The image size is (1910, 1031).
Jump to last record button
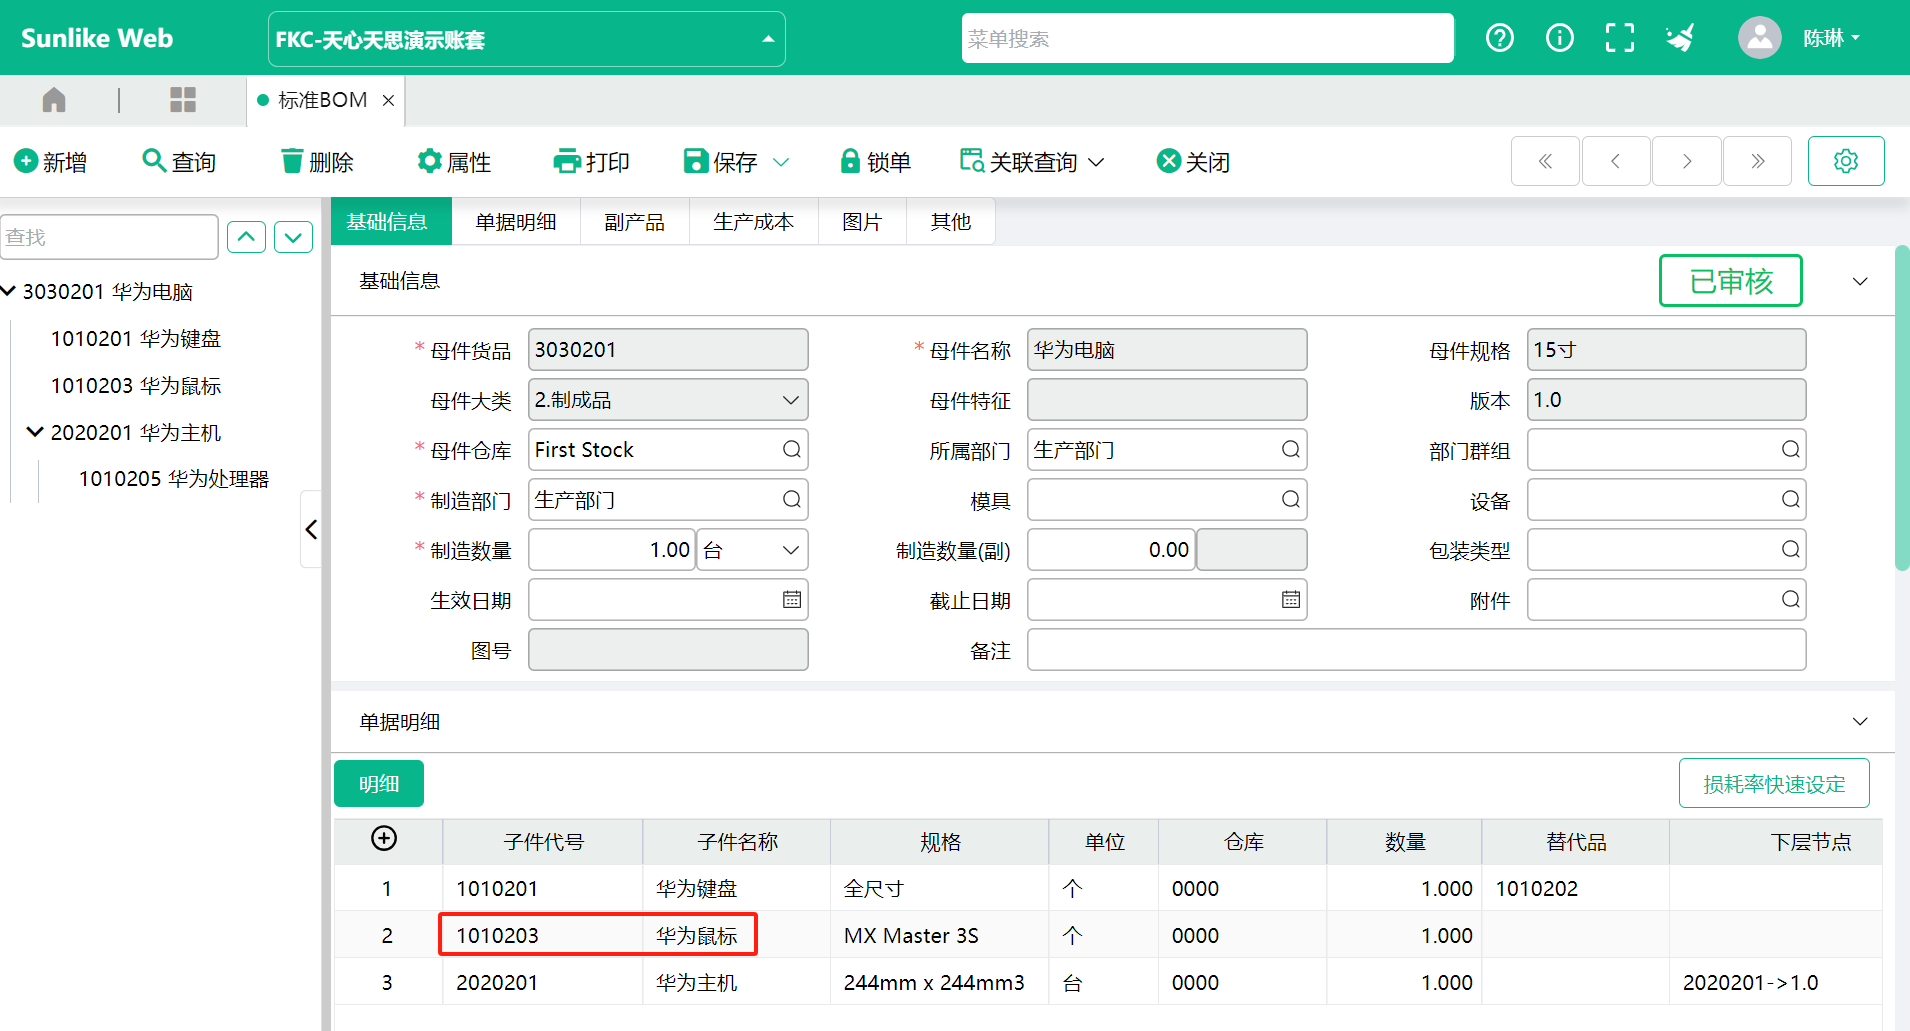(1757, 161)
